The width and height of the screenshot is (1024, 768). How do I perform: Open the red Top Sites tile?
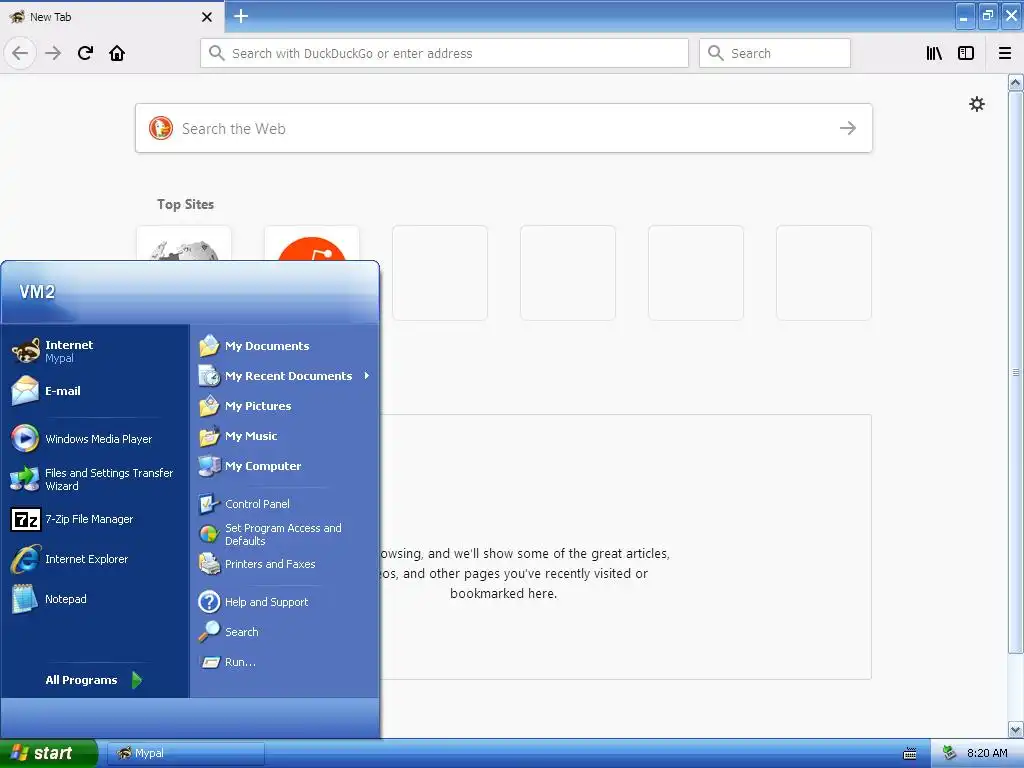pyautogui.click(x=312, y=244)
